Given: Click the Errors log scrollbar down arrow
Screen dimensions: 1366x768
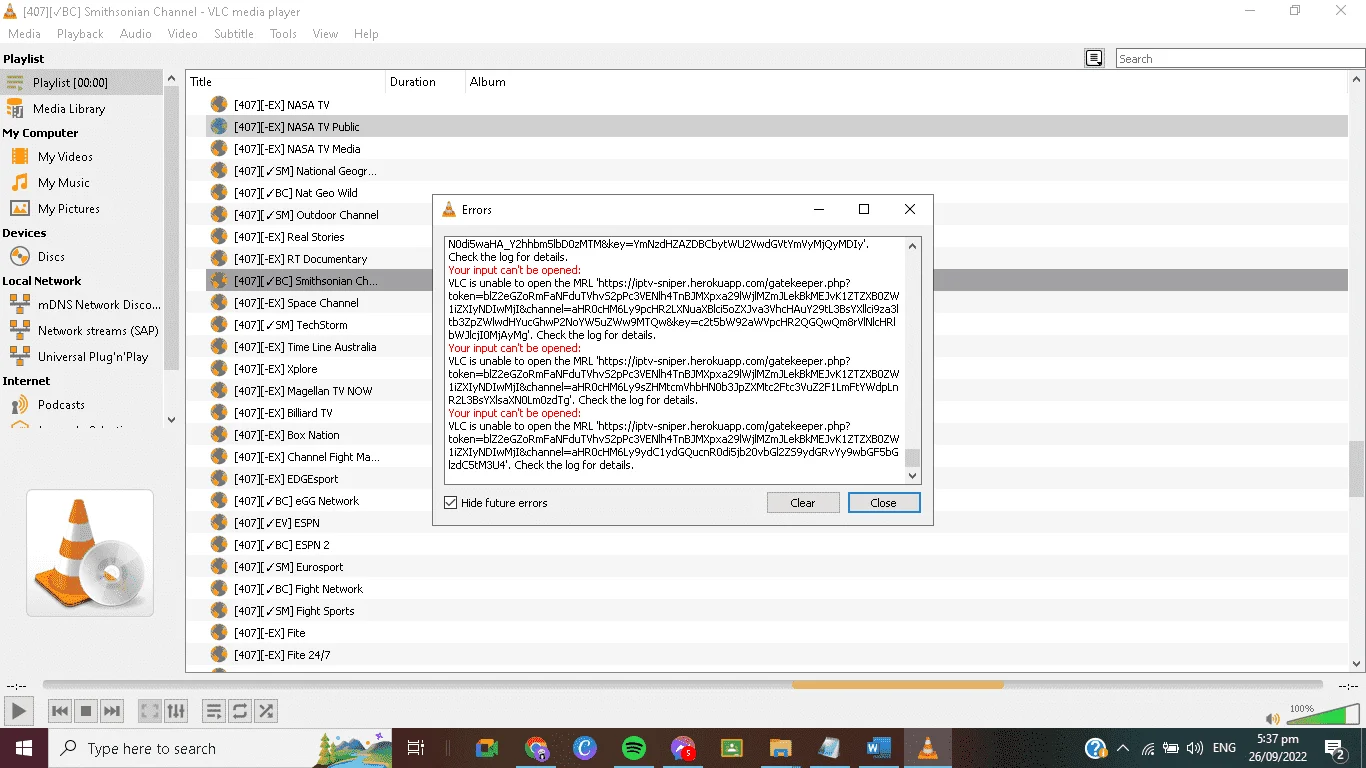Looking at the screenshot, I should click(912, 476).
